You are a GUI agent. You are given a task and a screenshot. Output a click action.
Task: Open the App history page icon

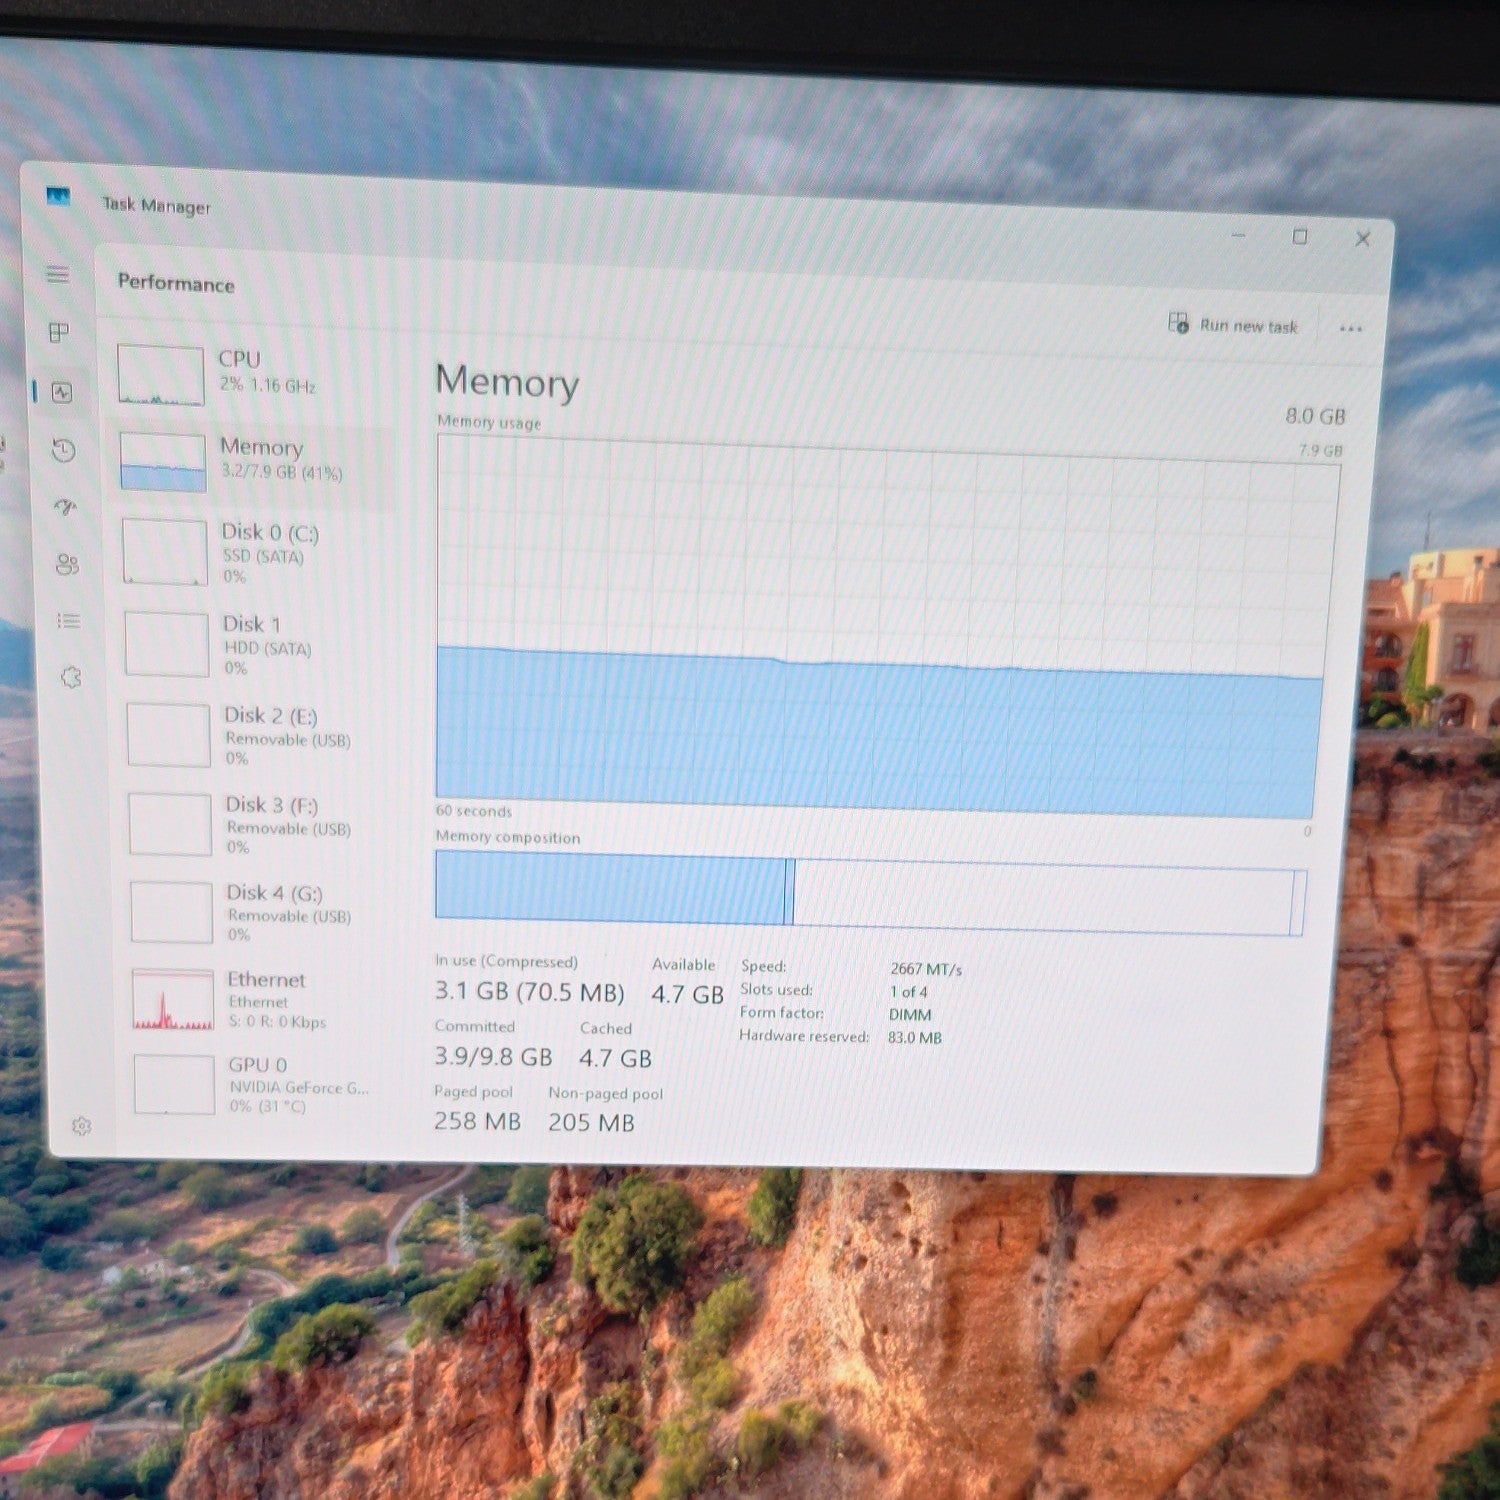pyautogui.click(x=64, y=451)
